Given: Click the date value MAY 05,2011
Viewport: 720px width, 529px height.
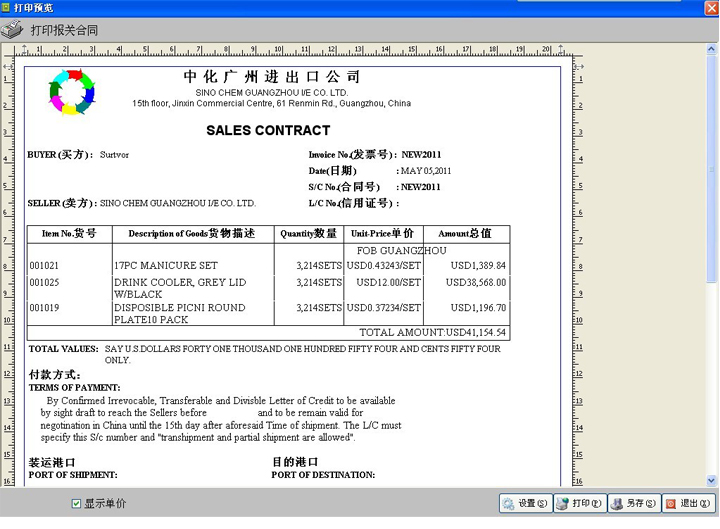Looking at the screenshot, I should (x=426, y=171).
